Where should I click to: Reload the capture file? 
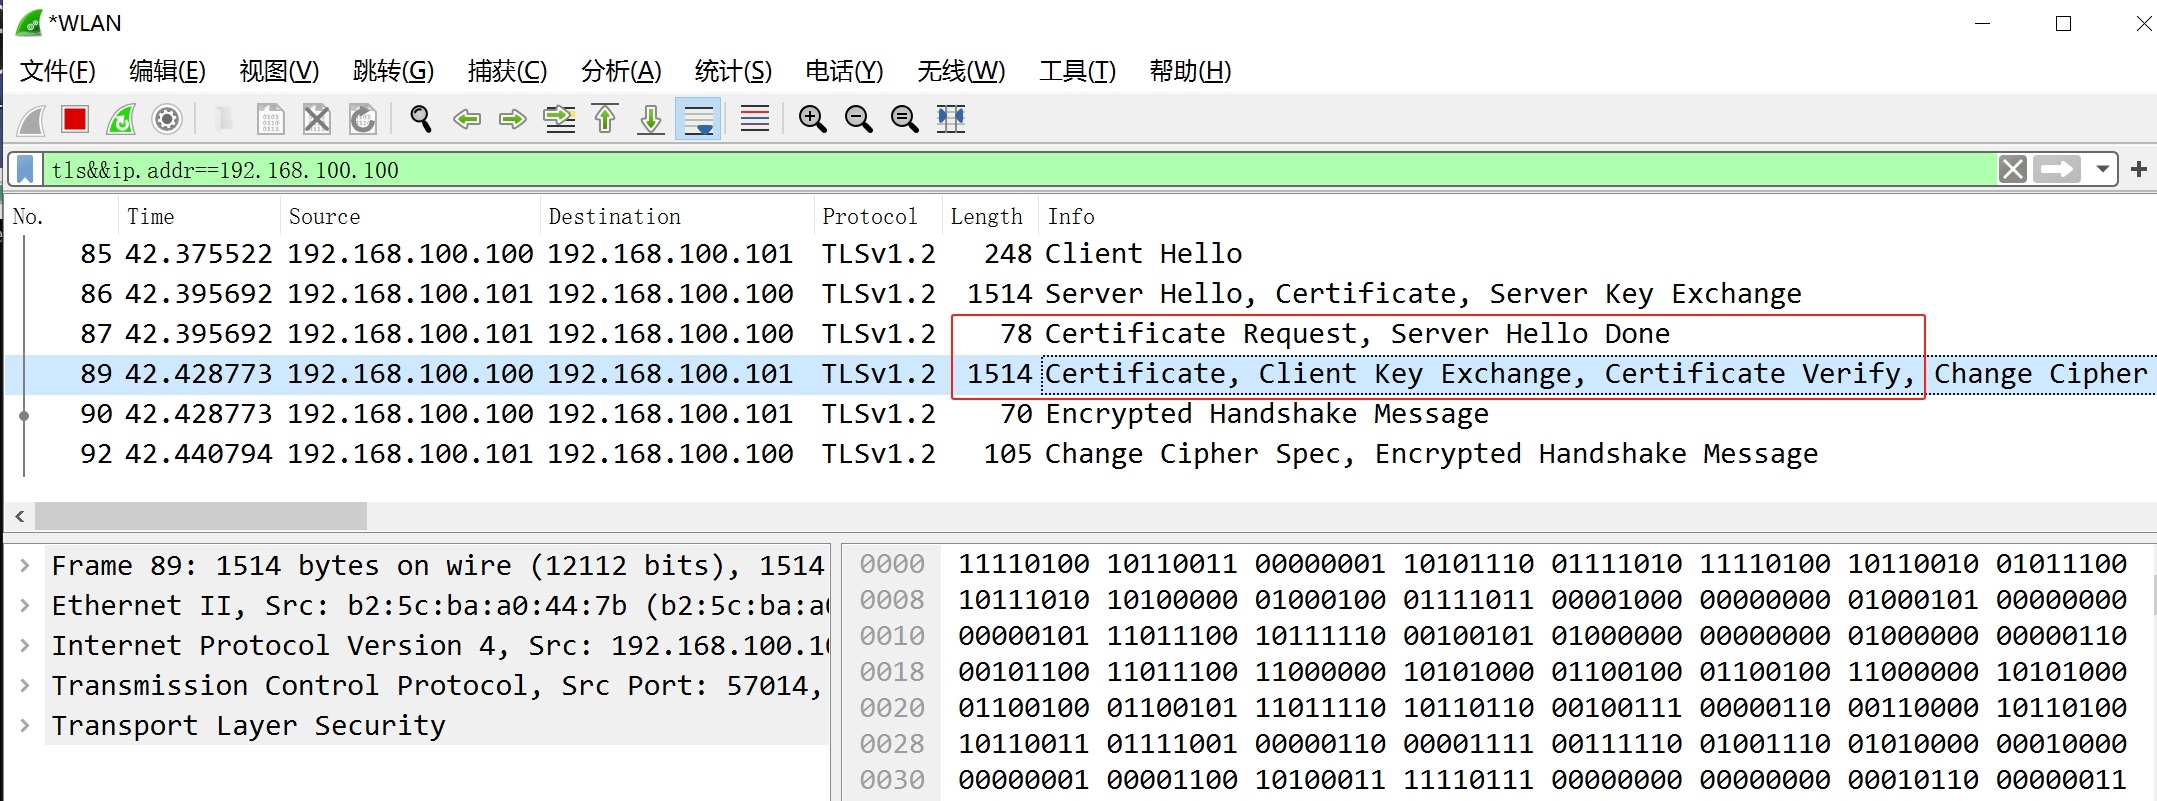(x=363, y=120)
